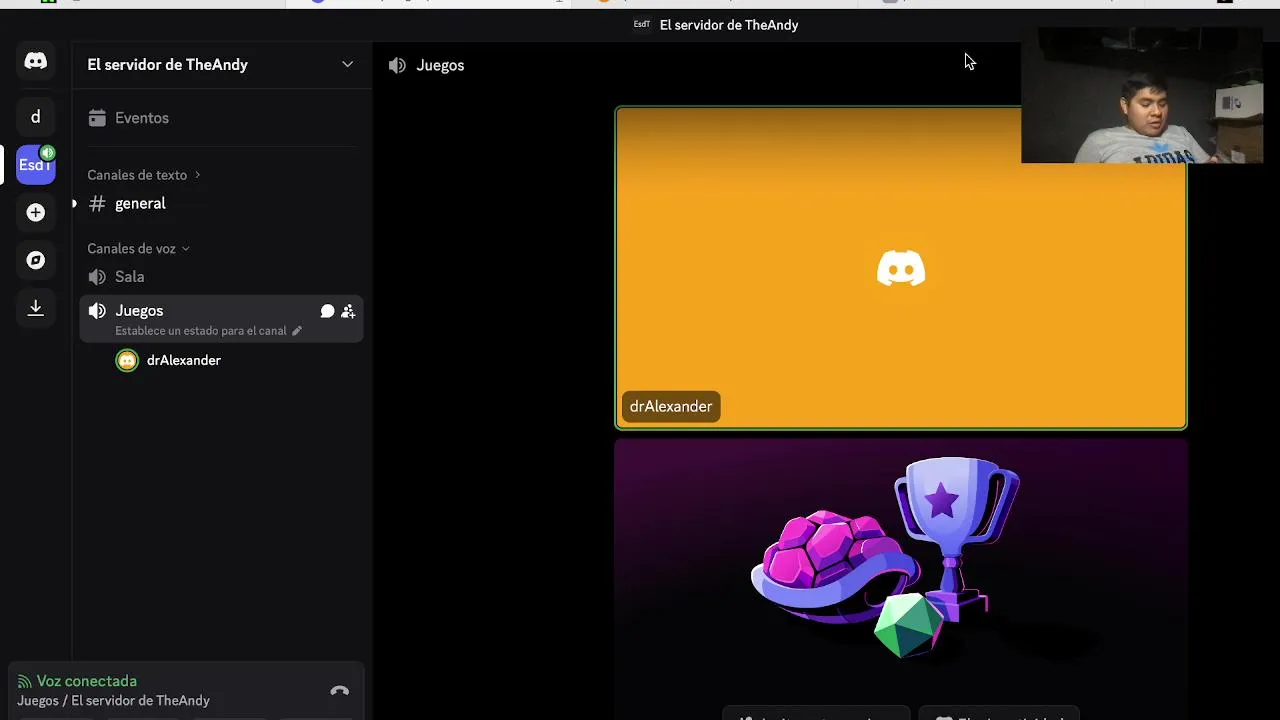Screen dimensions: 1280x720
Task: Click the drAlexander avatar in sidebar
Action: click(127, 360)
